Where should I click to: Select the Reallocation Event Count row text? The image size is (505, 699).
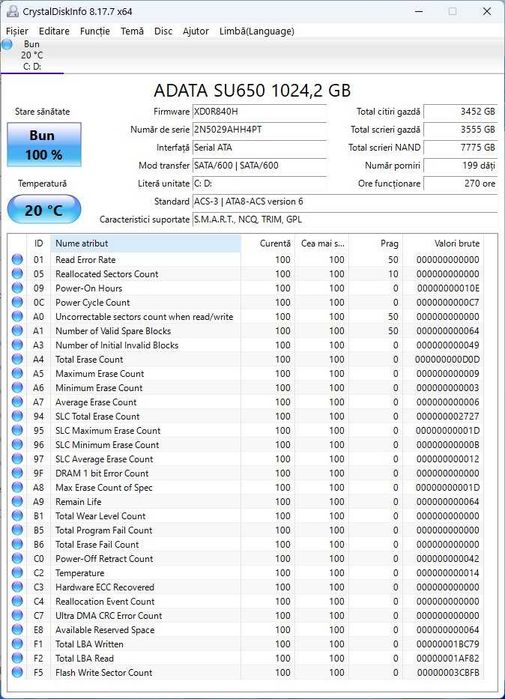point(105,601)
